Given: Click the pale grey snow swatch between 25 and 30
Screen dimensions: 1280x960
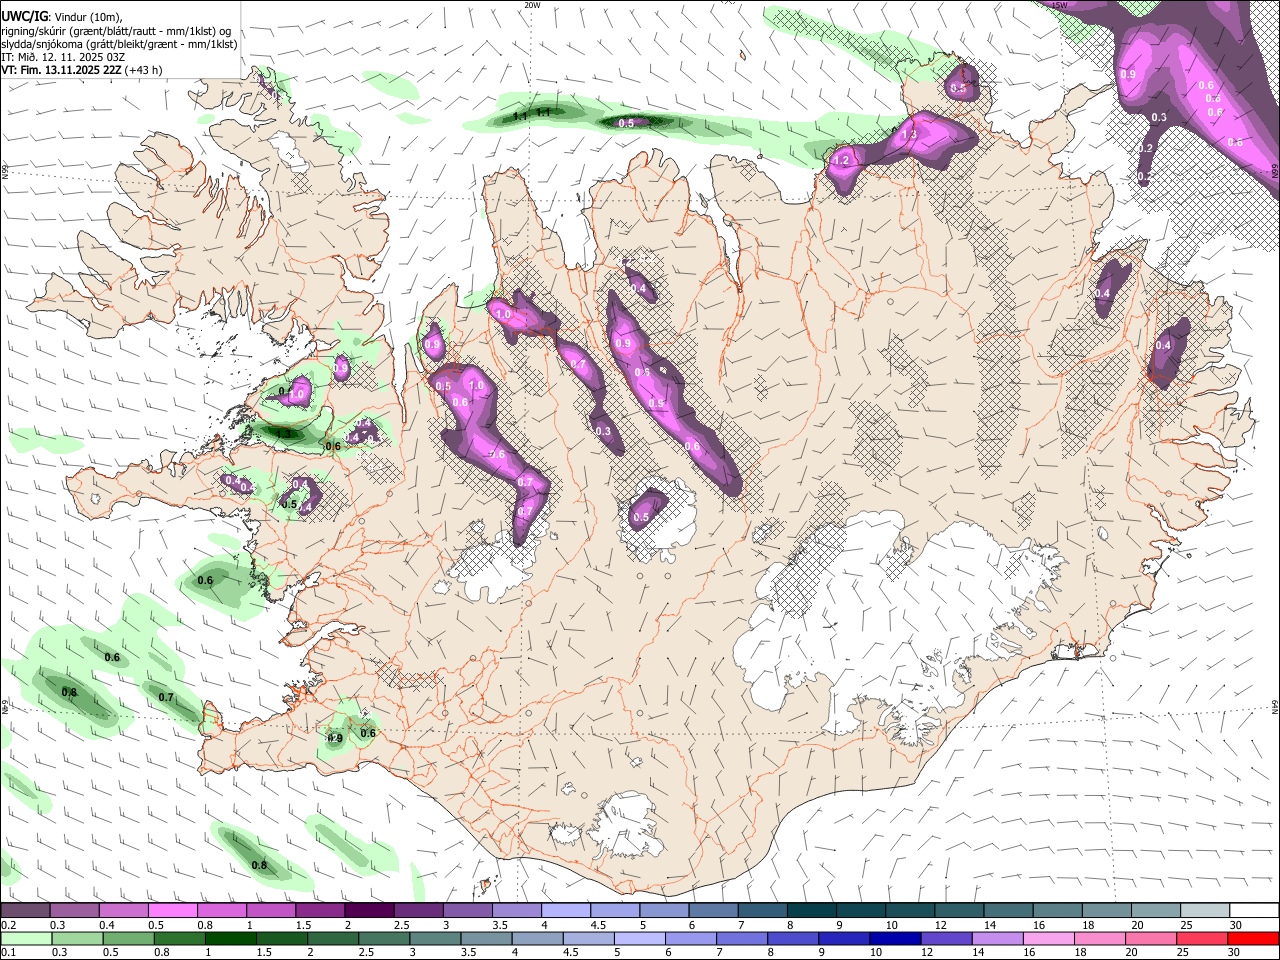Looking at the screenshot, I should 1206,910.
